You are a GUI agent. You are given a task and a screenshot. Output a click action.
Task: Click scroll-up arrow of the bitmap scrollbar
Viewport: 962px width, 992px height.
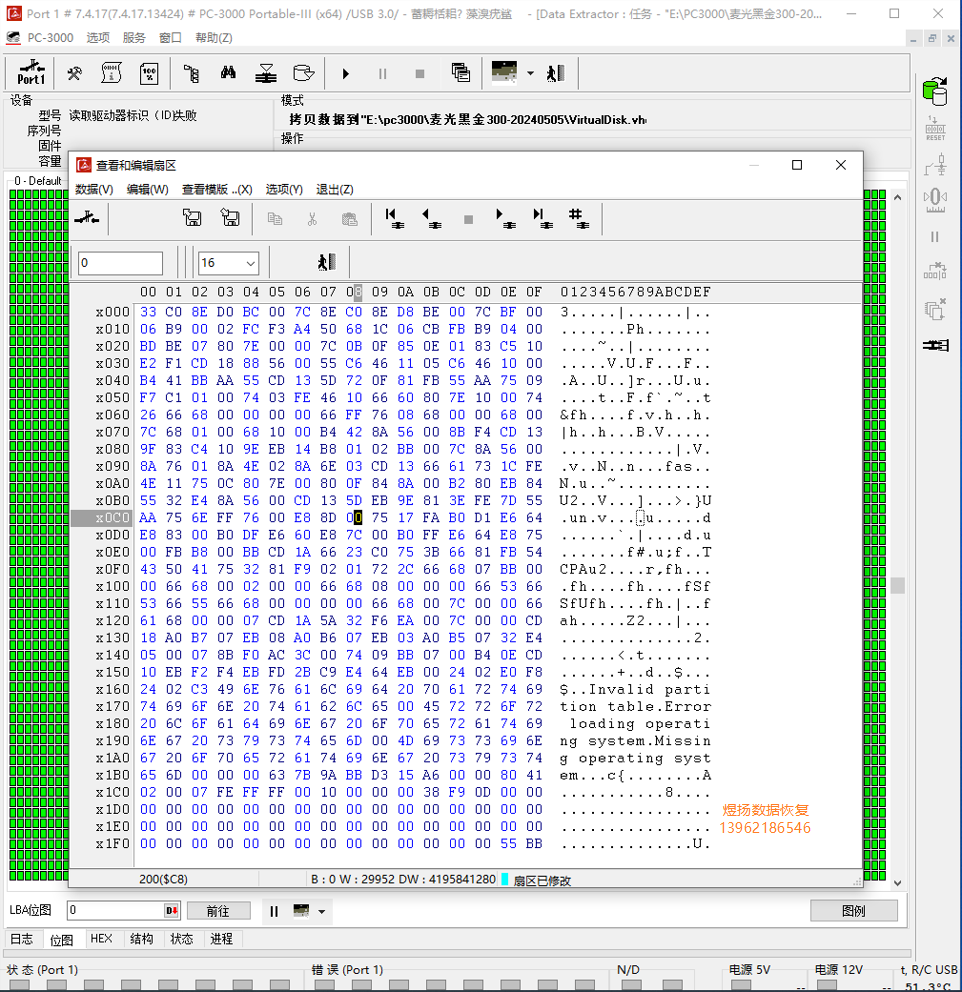point(897,197)
